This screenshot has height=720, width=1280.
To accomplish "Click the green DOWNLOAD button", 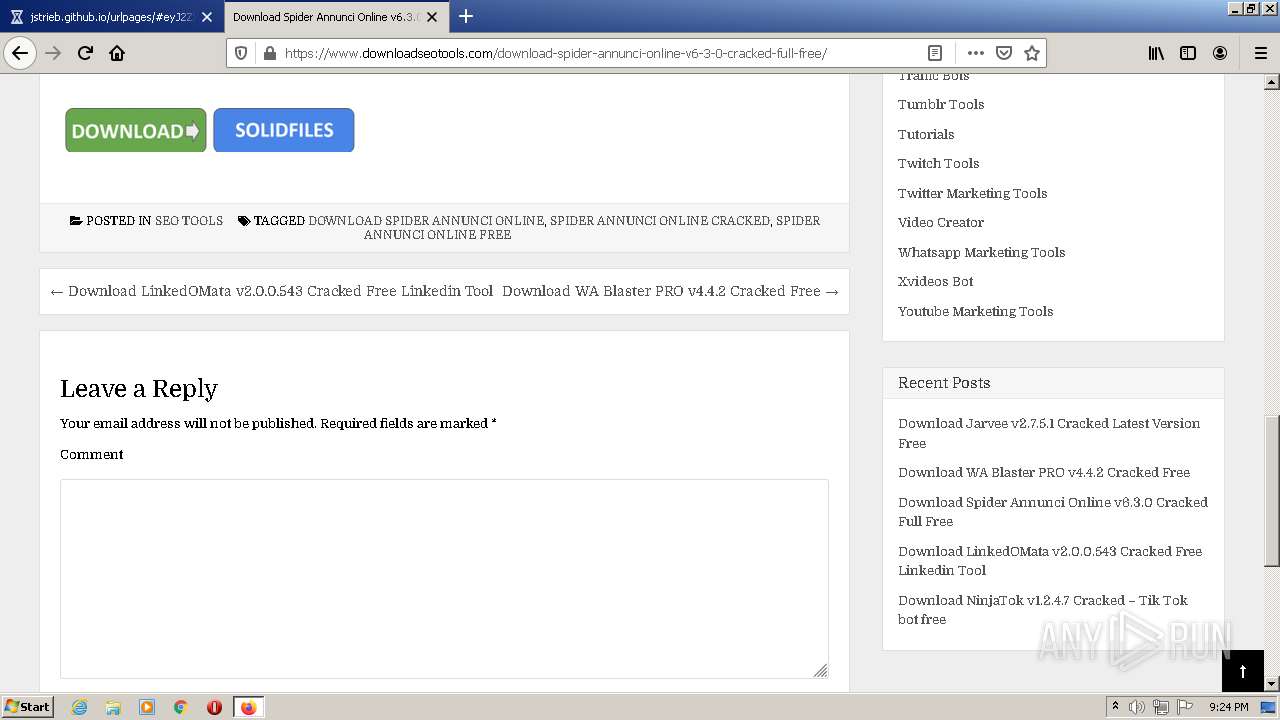I will click(x=136, y=130).
